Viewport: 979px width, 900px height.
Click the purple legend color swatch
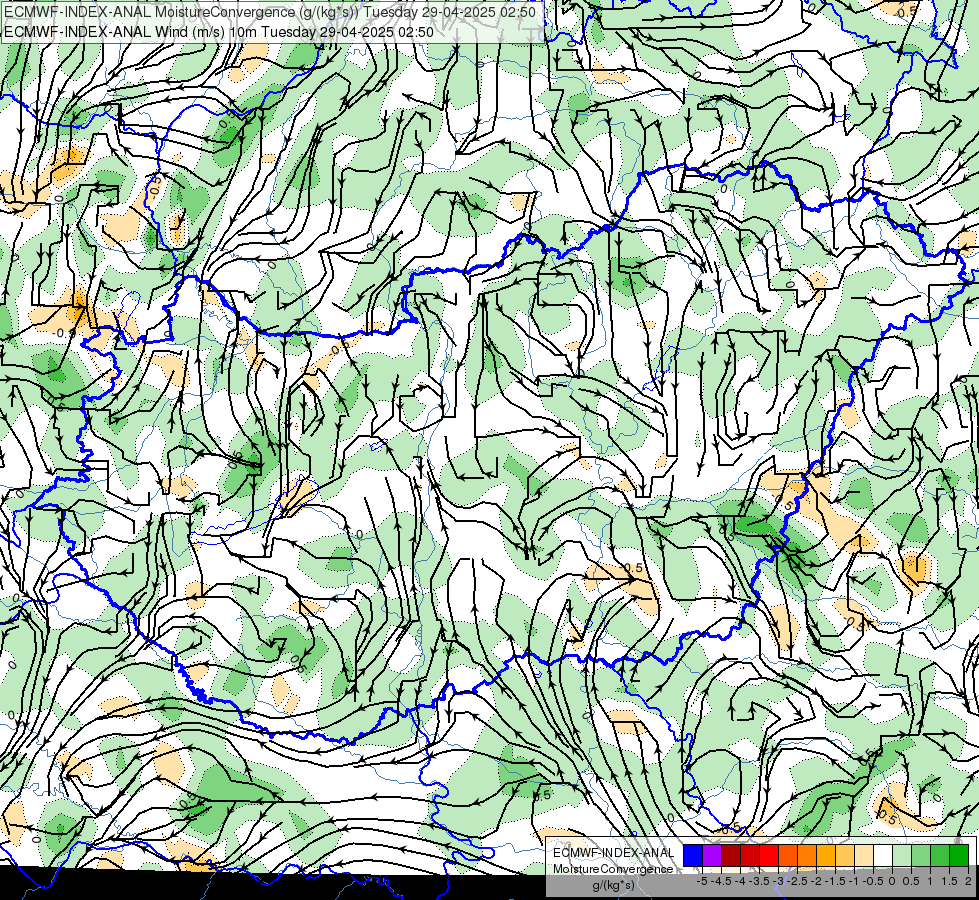click(712, 855)
